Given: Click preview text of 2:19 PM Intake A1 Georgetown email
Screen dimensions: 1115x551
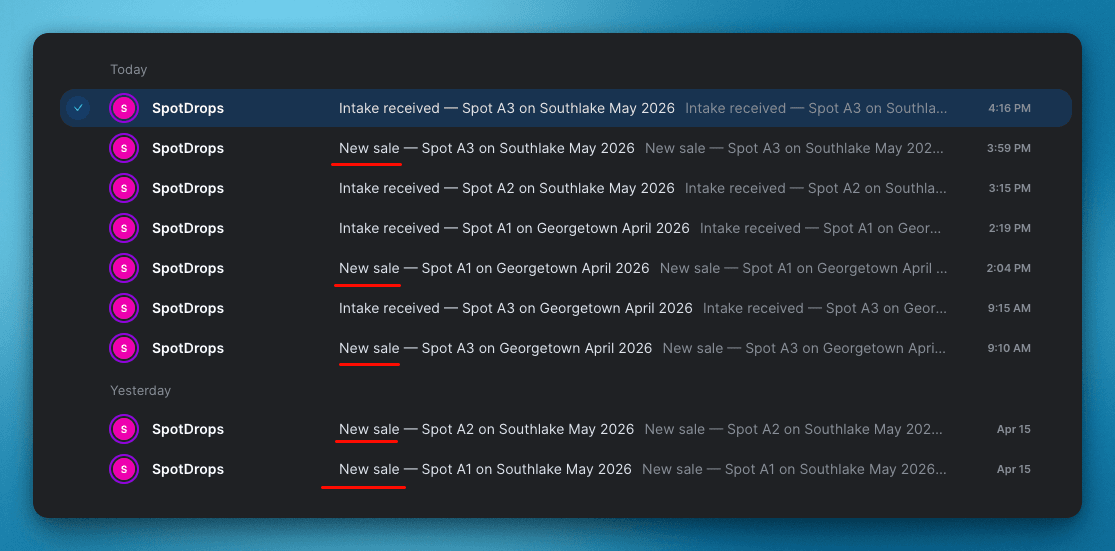Looking at the screenshot, I should (823, 228).
